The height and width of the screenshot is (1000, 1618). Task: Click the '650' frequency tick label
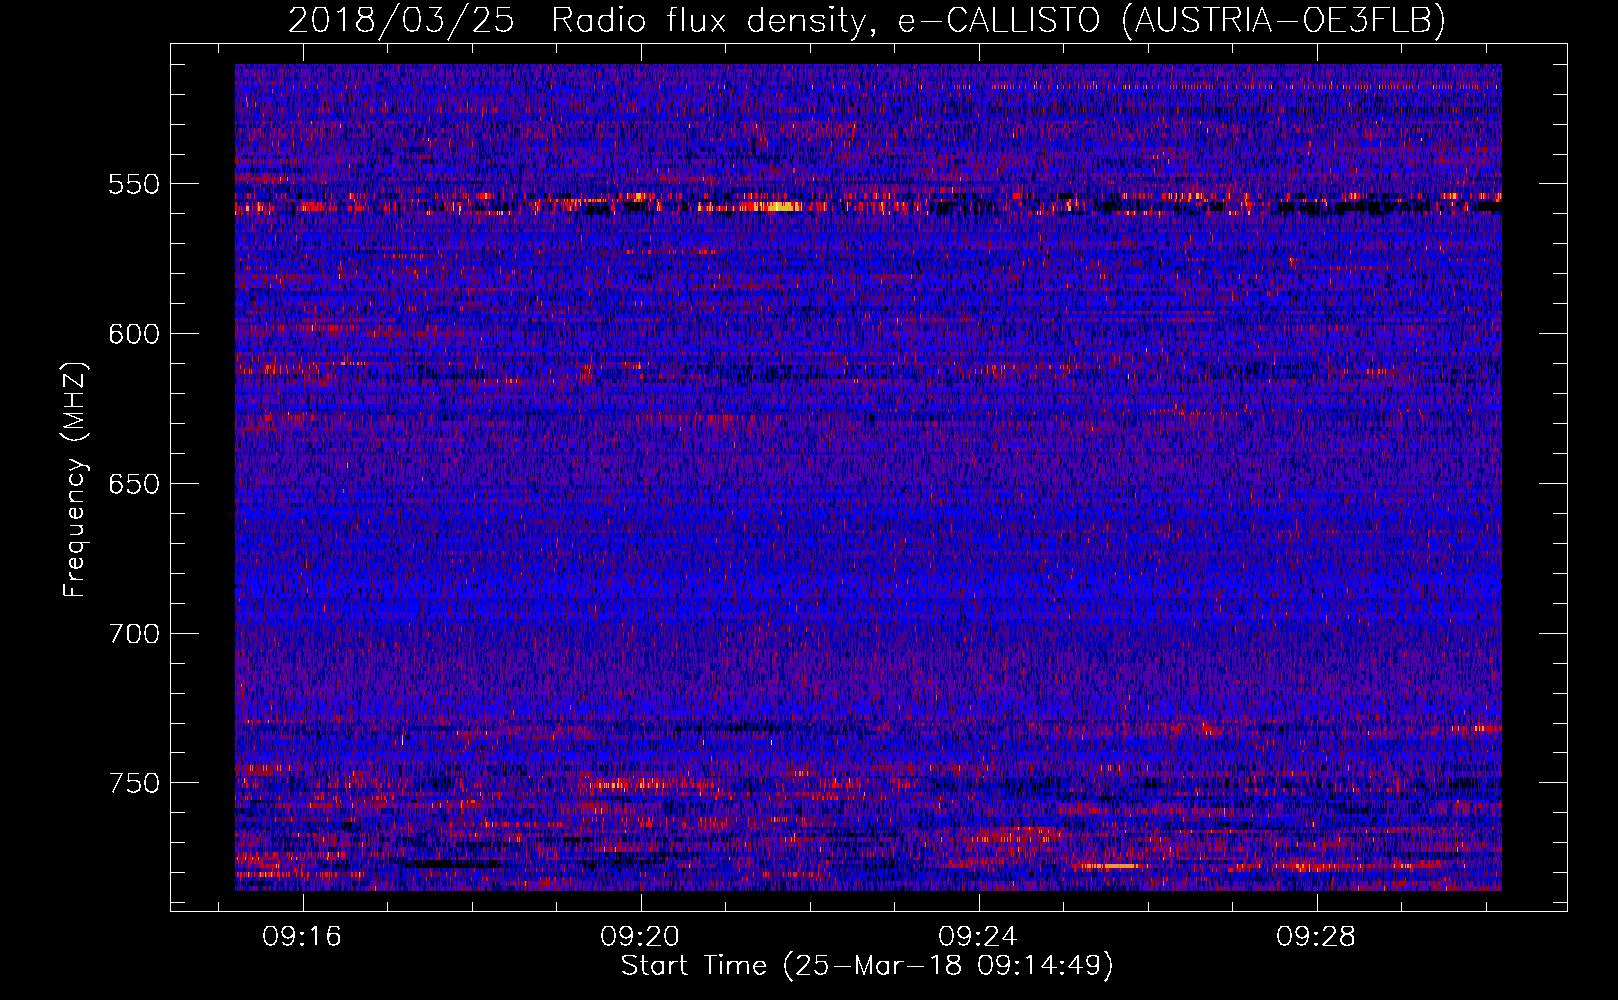tap(134, 484)
